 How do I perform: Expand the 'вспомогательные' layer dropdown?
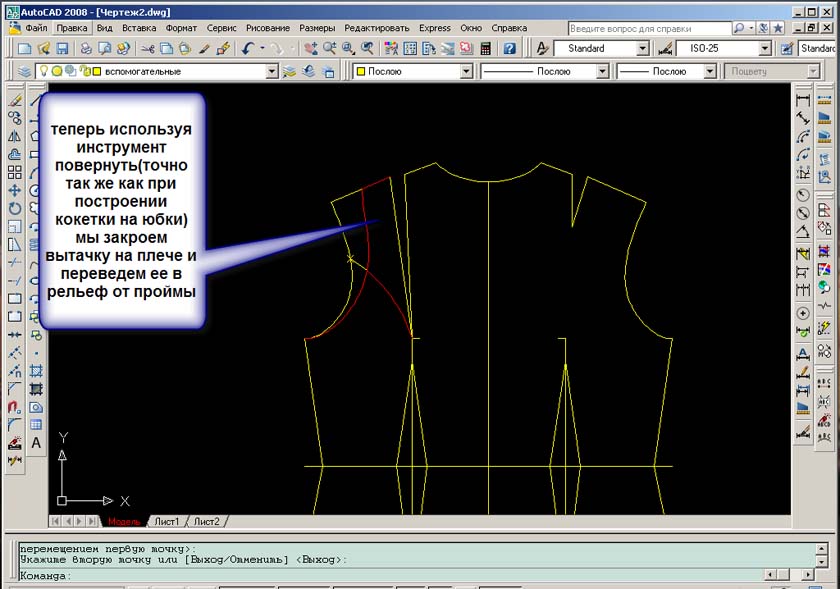point(272,72)
